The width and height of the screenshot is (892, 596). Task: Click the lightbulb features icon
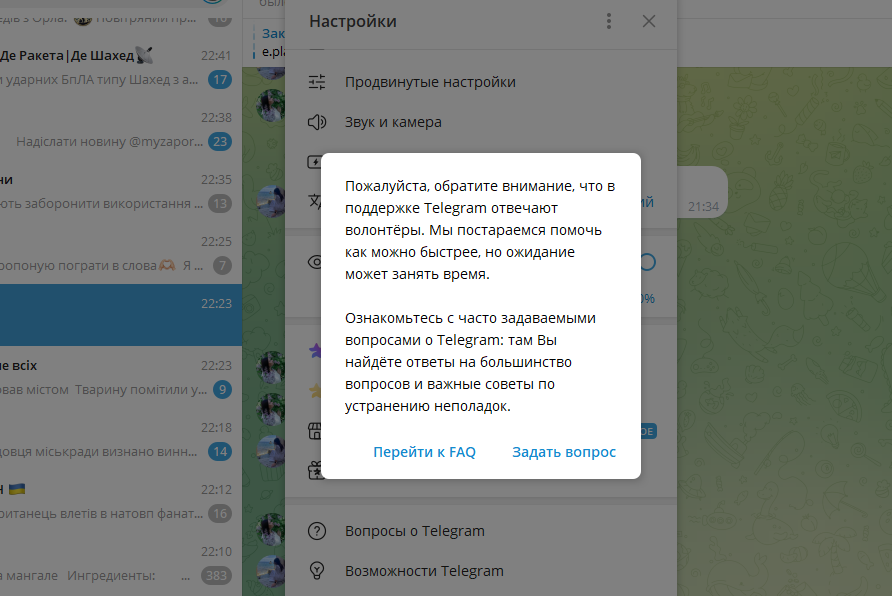[317, 570]
